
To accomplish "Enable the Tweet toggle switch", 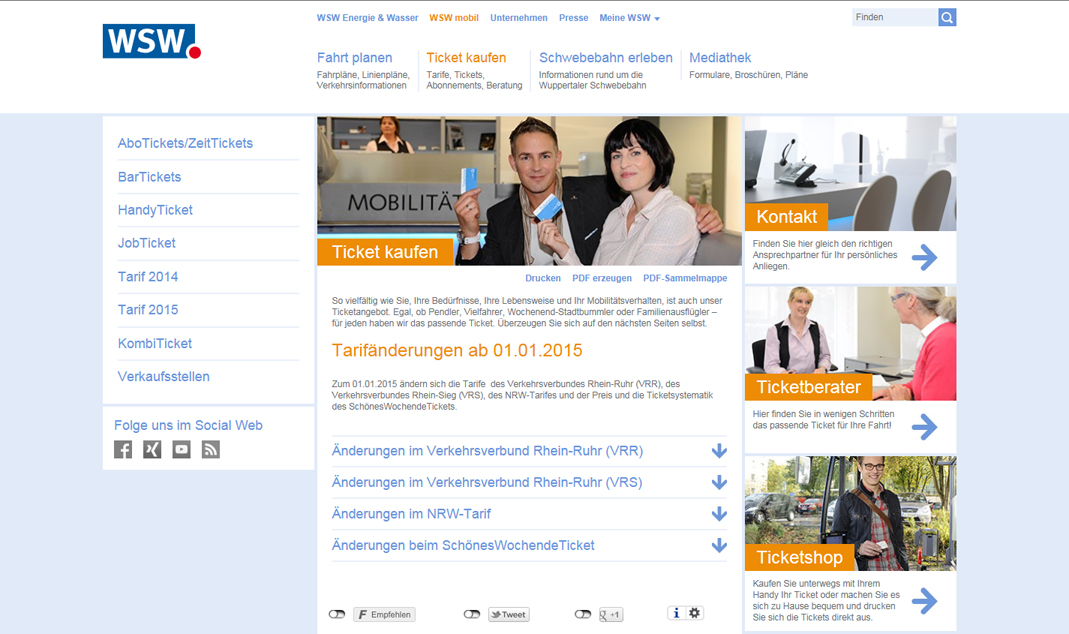I will coord(472,614).
